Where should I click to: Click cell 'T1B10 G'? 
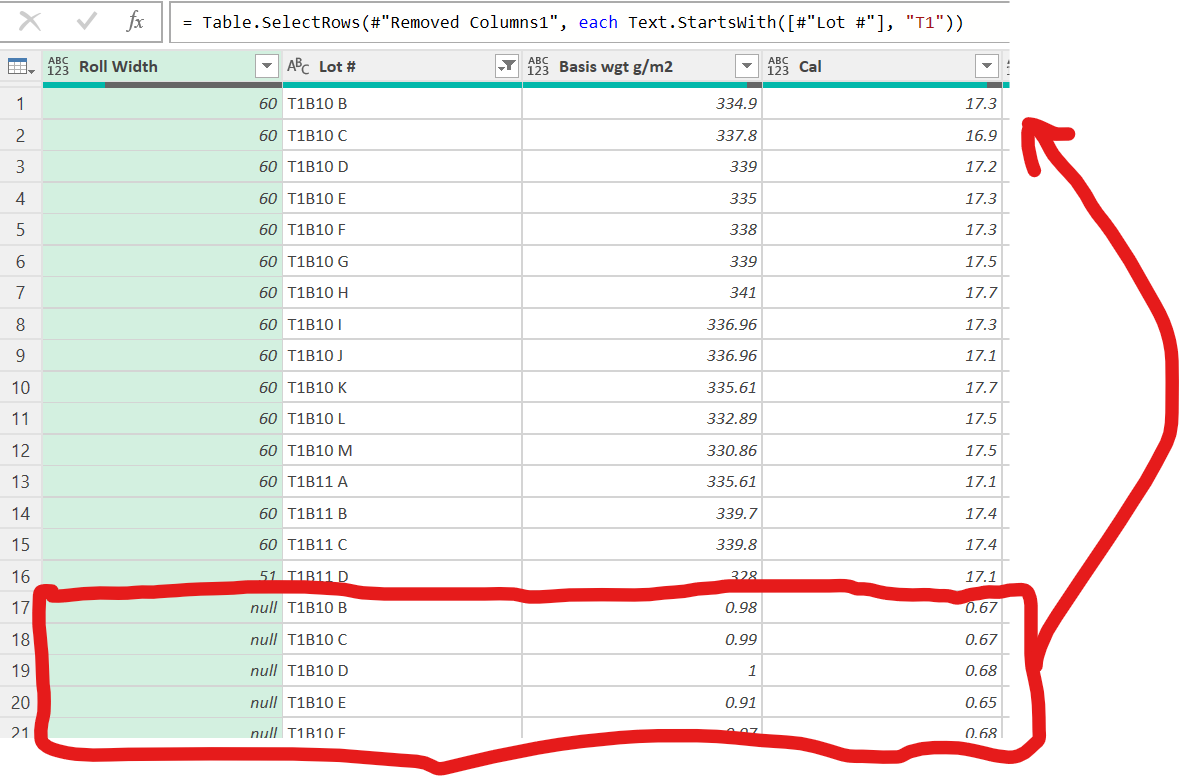pyautogui.click(x=402, y=261)
